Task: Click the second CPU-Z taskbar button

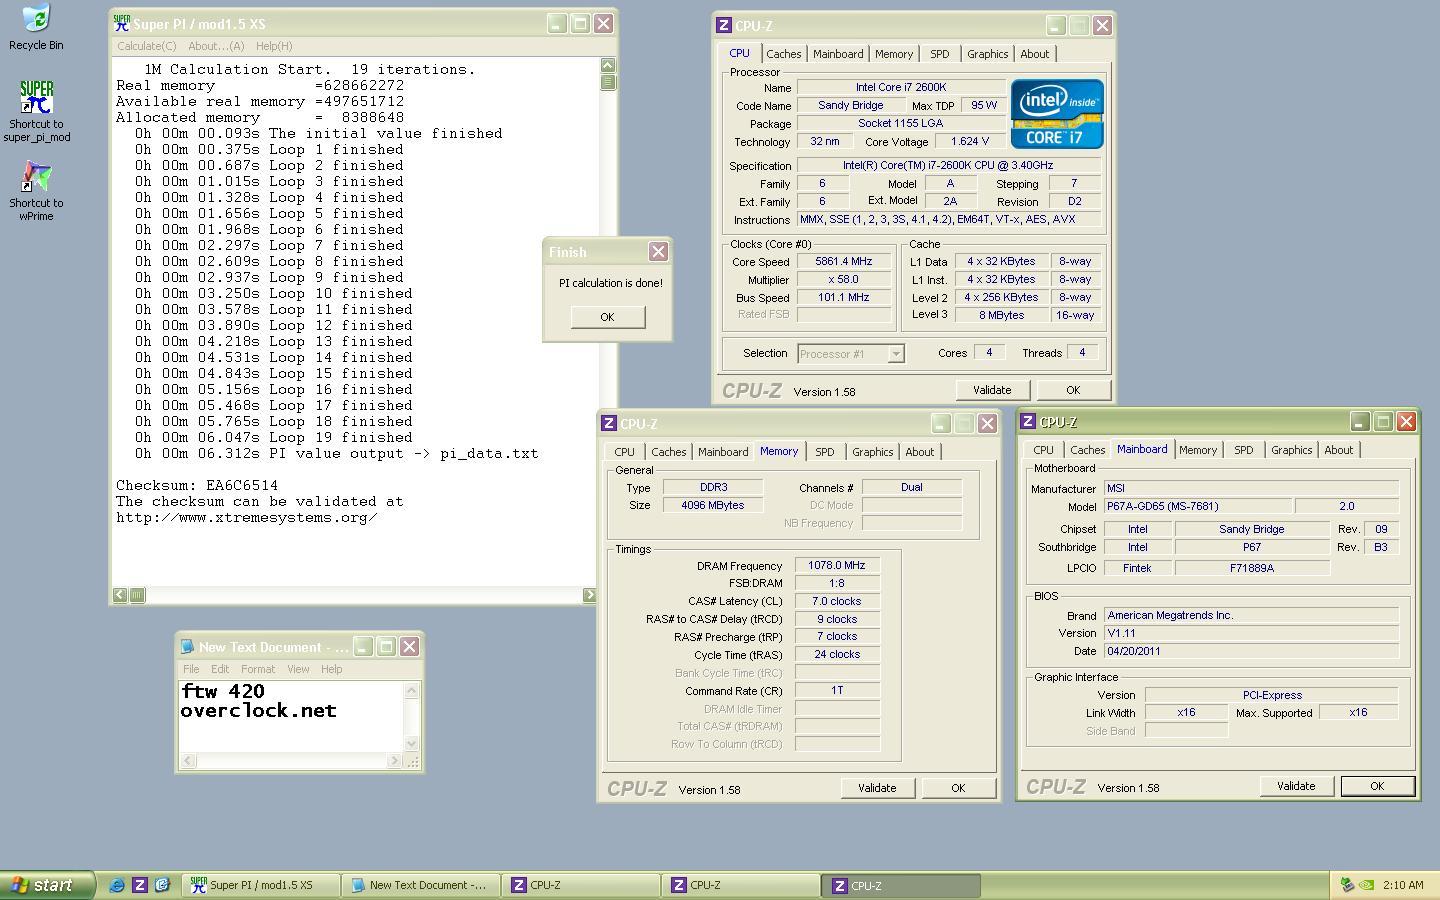Action: pos(740,885)
